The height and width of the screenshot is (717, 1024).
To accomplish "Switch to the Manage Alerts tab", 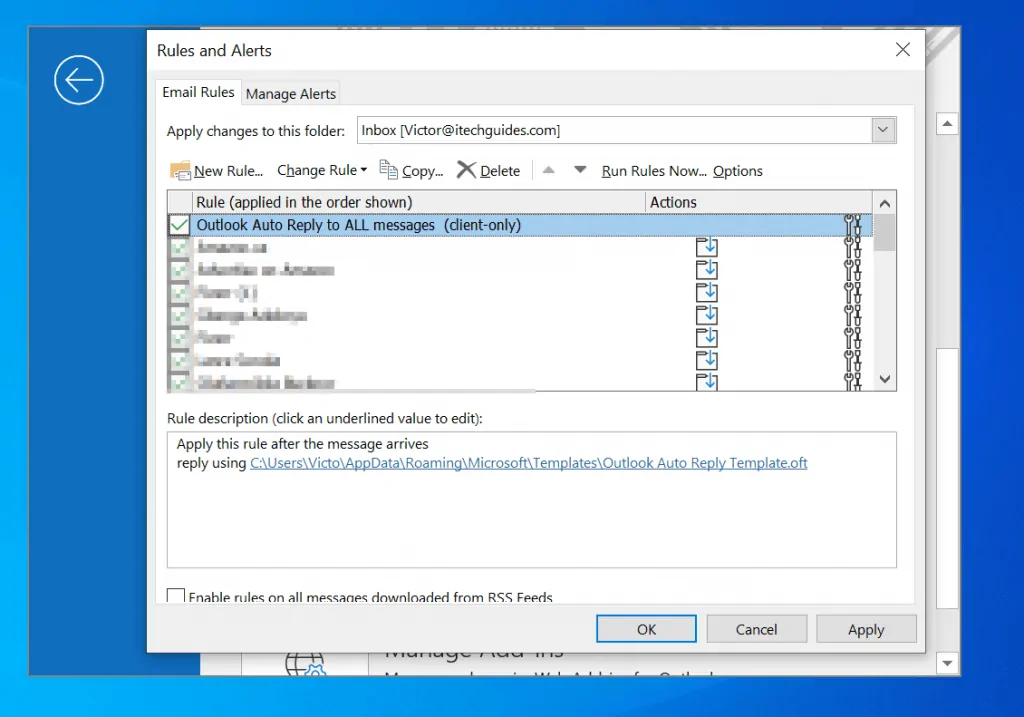I will [x=290, y=93].
